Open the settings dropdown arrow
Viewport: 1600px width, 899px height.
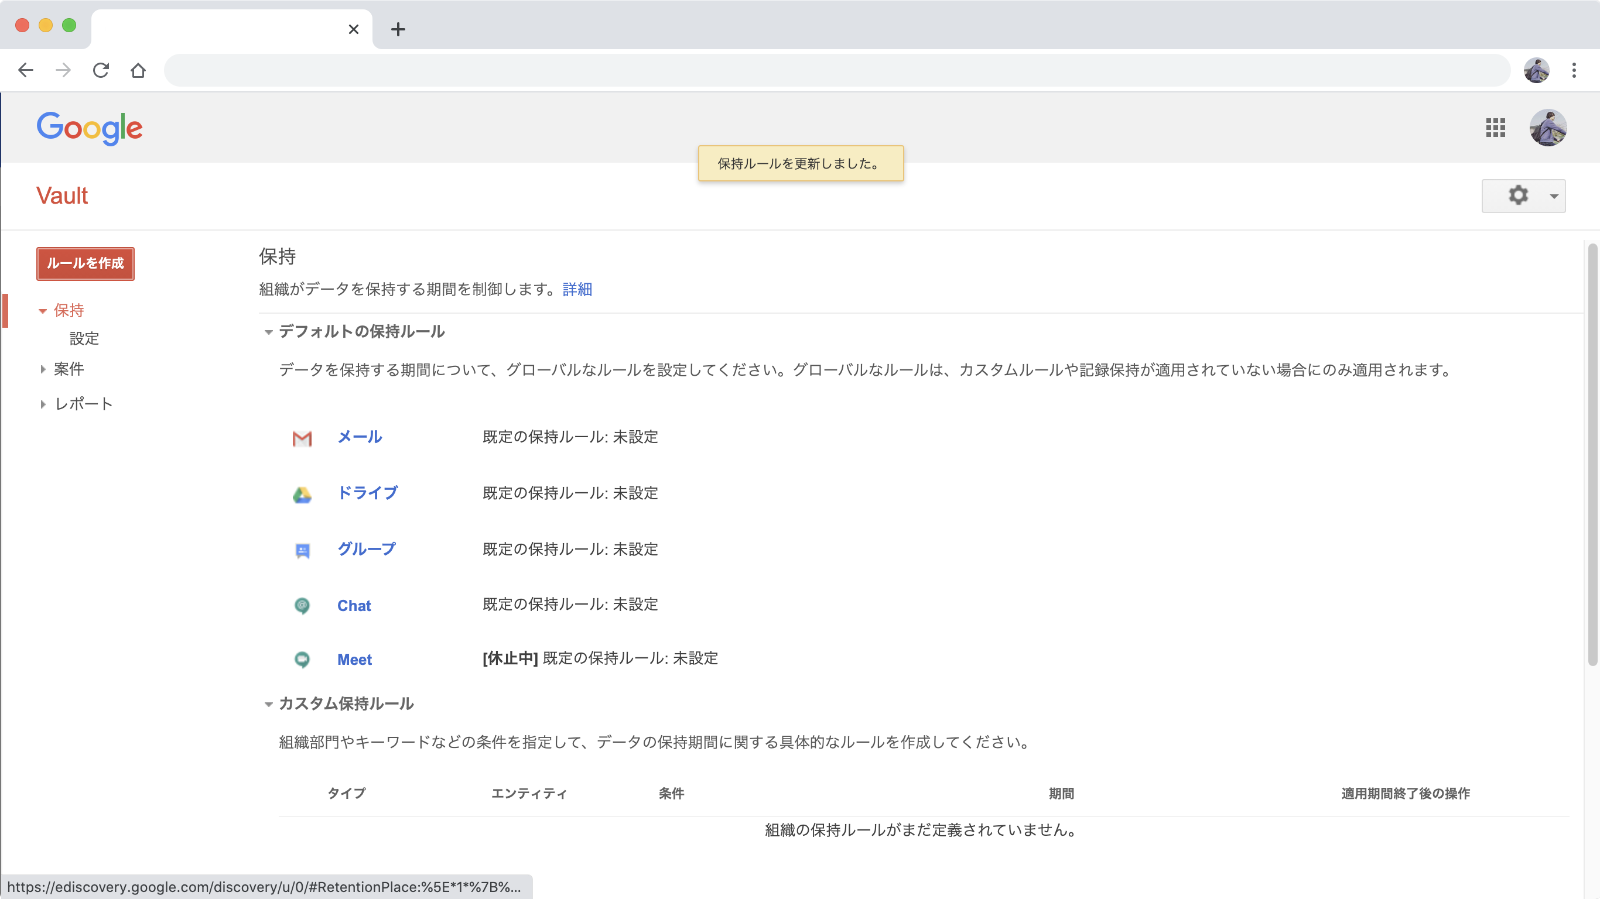[x=1553, y=196]
